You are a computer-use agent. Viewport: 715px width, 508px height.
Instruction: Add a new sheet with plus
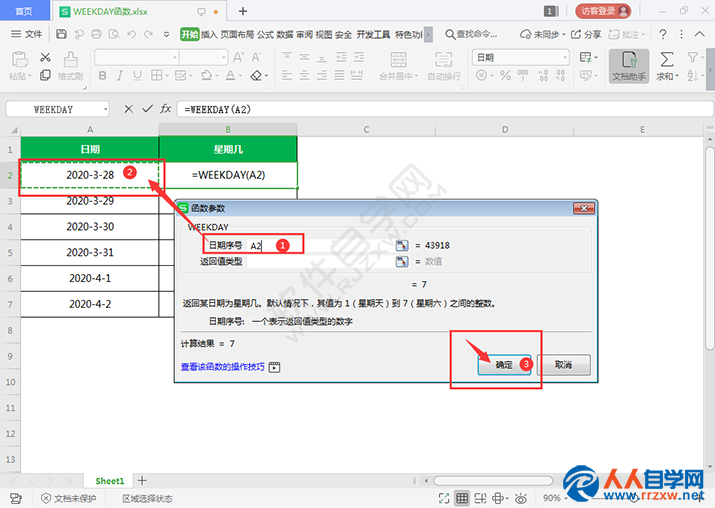[142, 480]
